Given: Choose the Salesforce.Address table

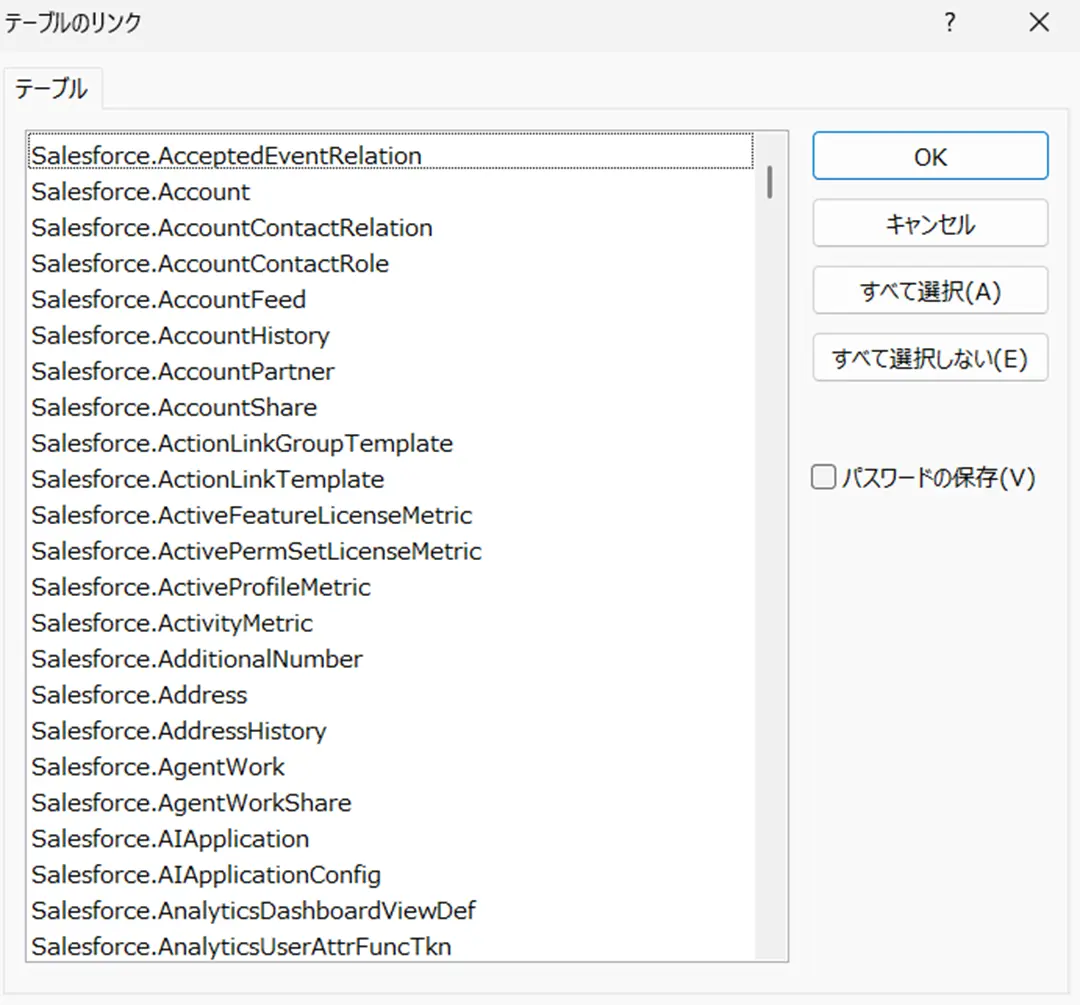Looking at the screenshot, I should point(139,695).
